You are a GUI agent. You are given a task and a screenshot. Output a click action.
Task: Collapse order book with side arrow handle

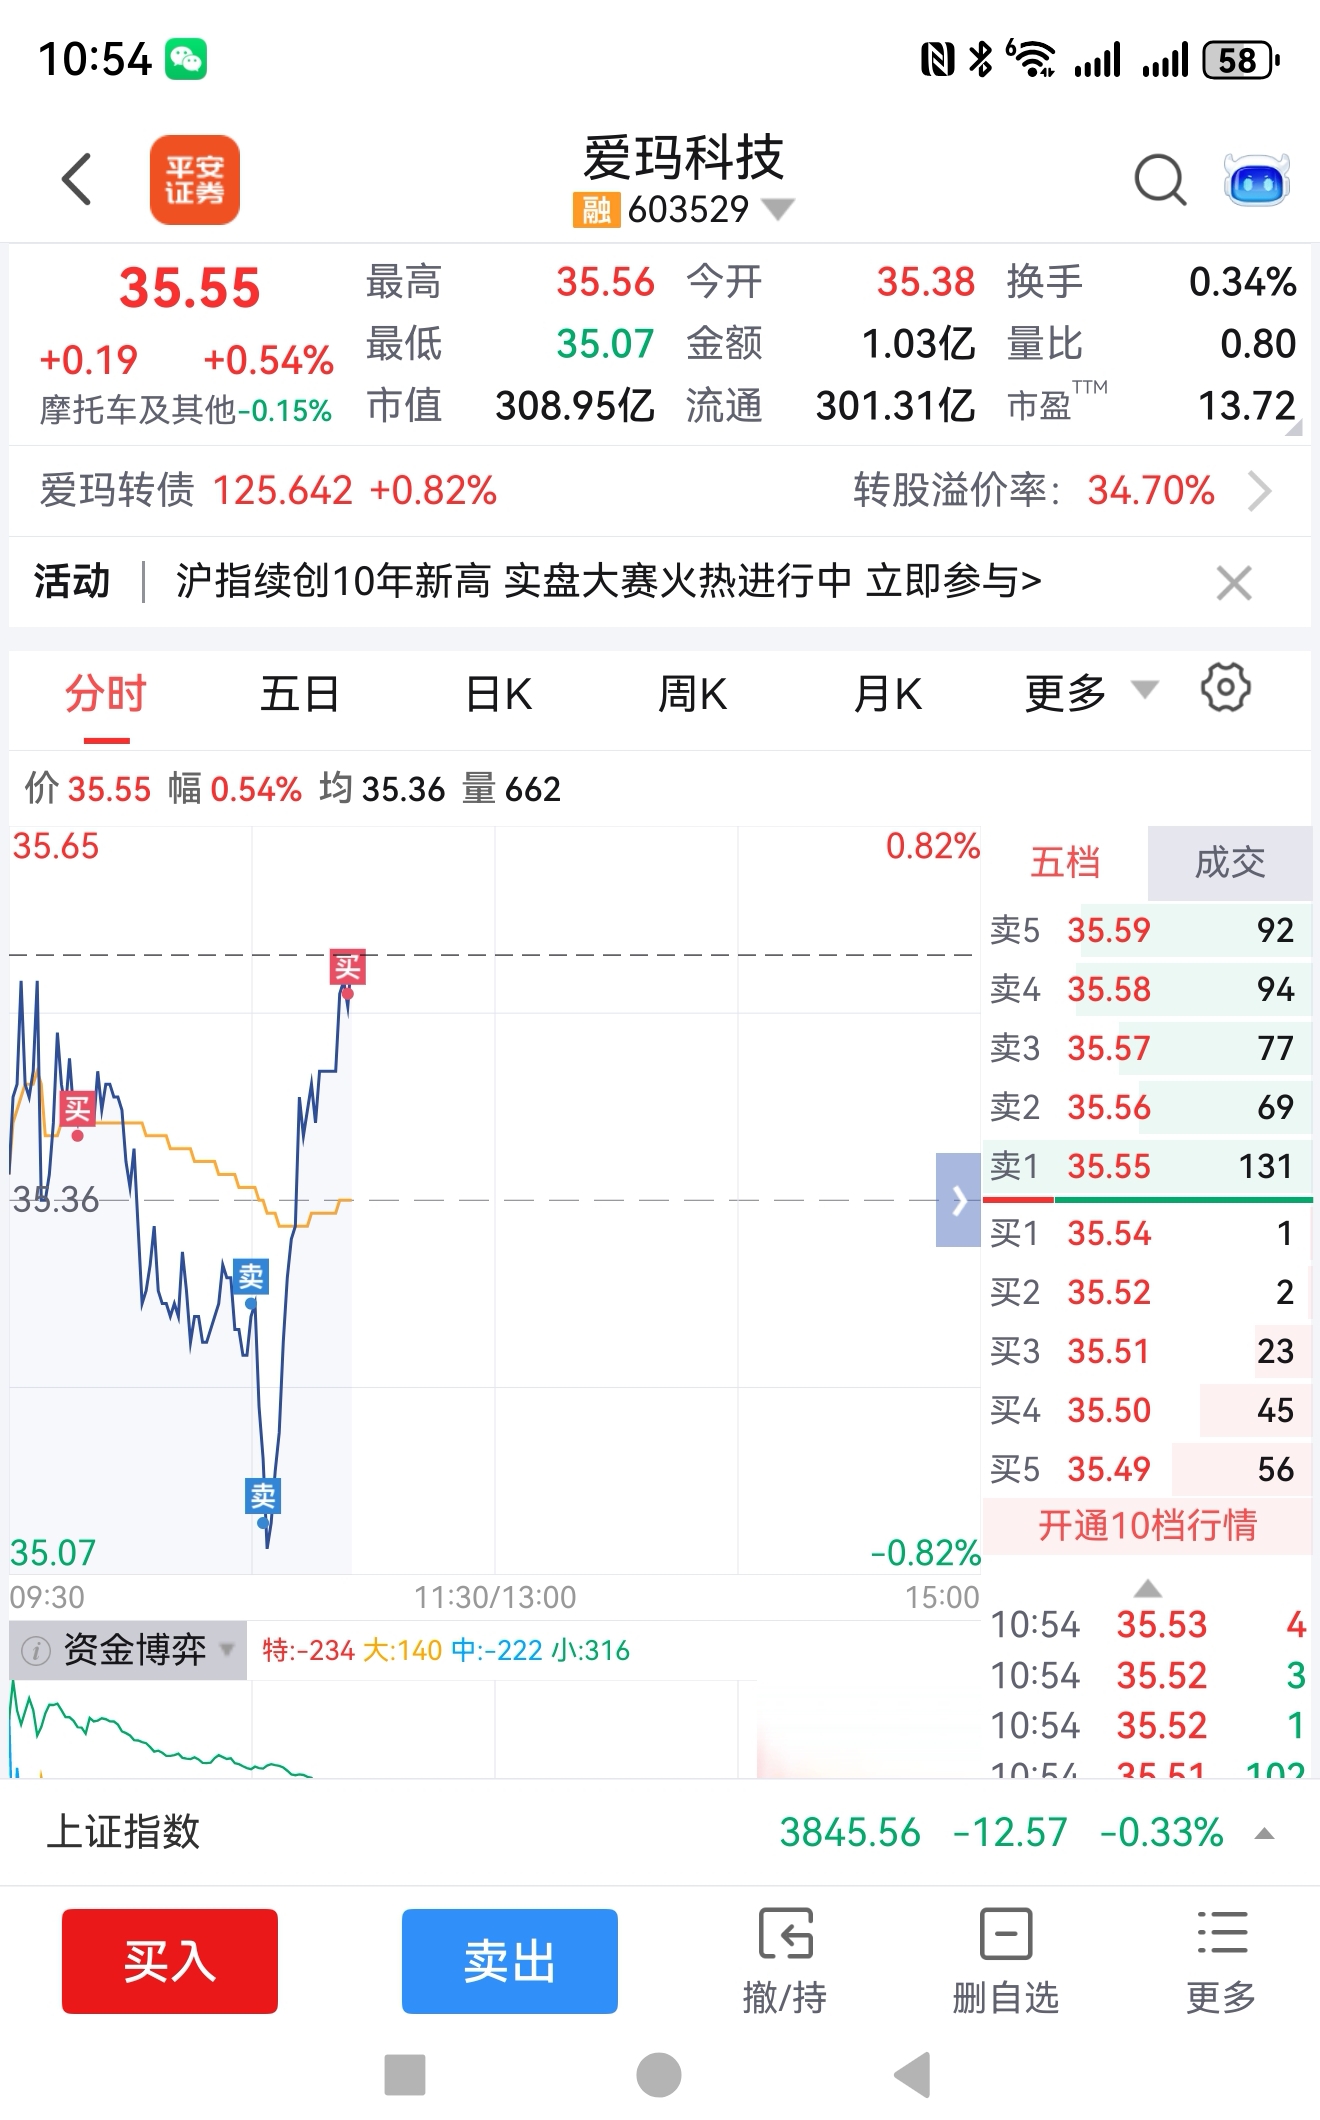click(x=958, y=1200)
